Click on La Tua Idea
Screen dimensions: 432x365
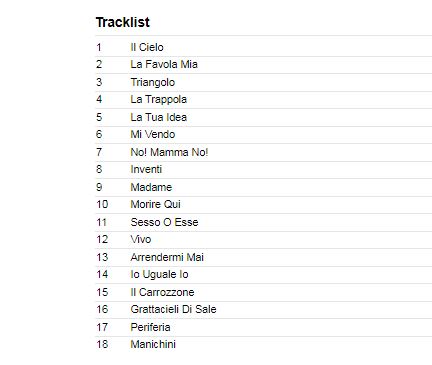click(159, 117)
